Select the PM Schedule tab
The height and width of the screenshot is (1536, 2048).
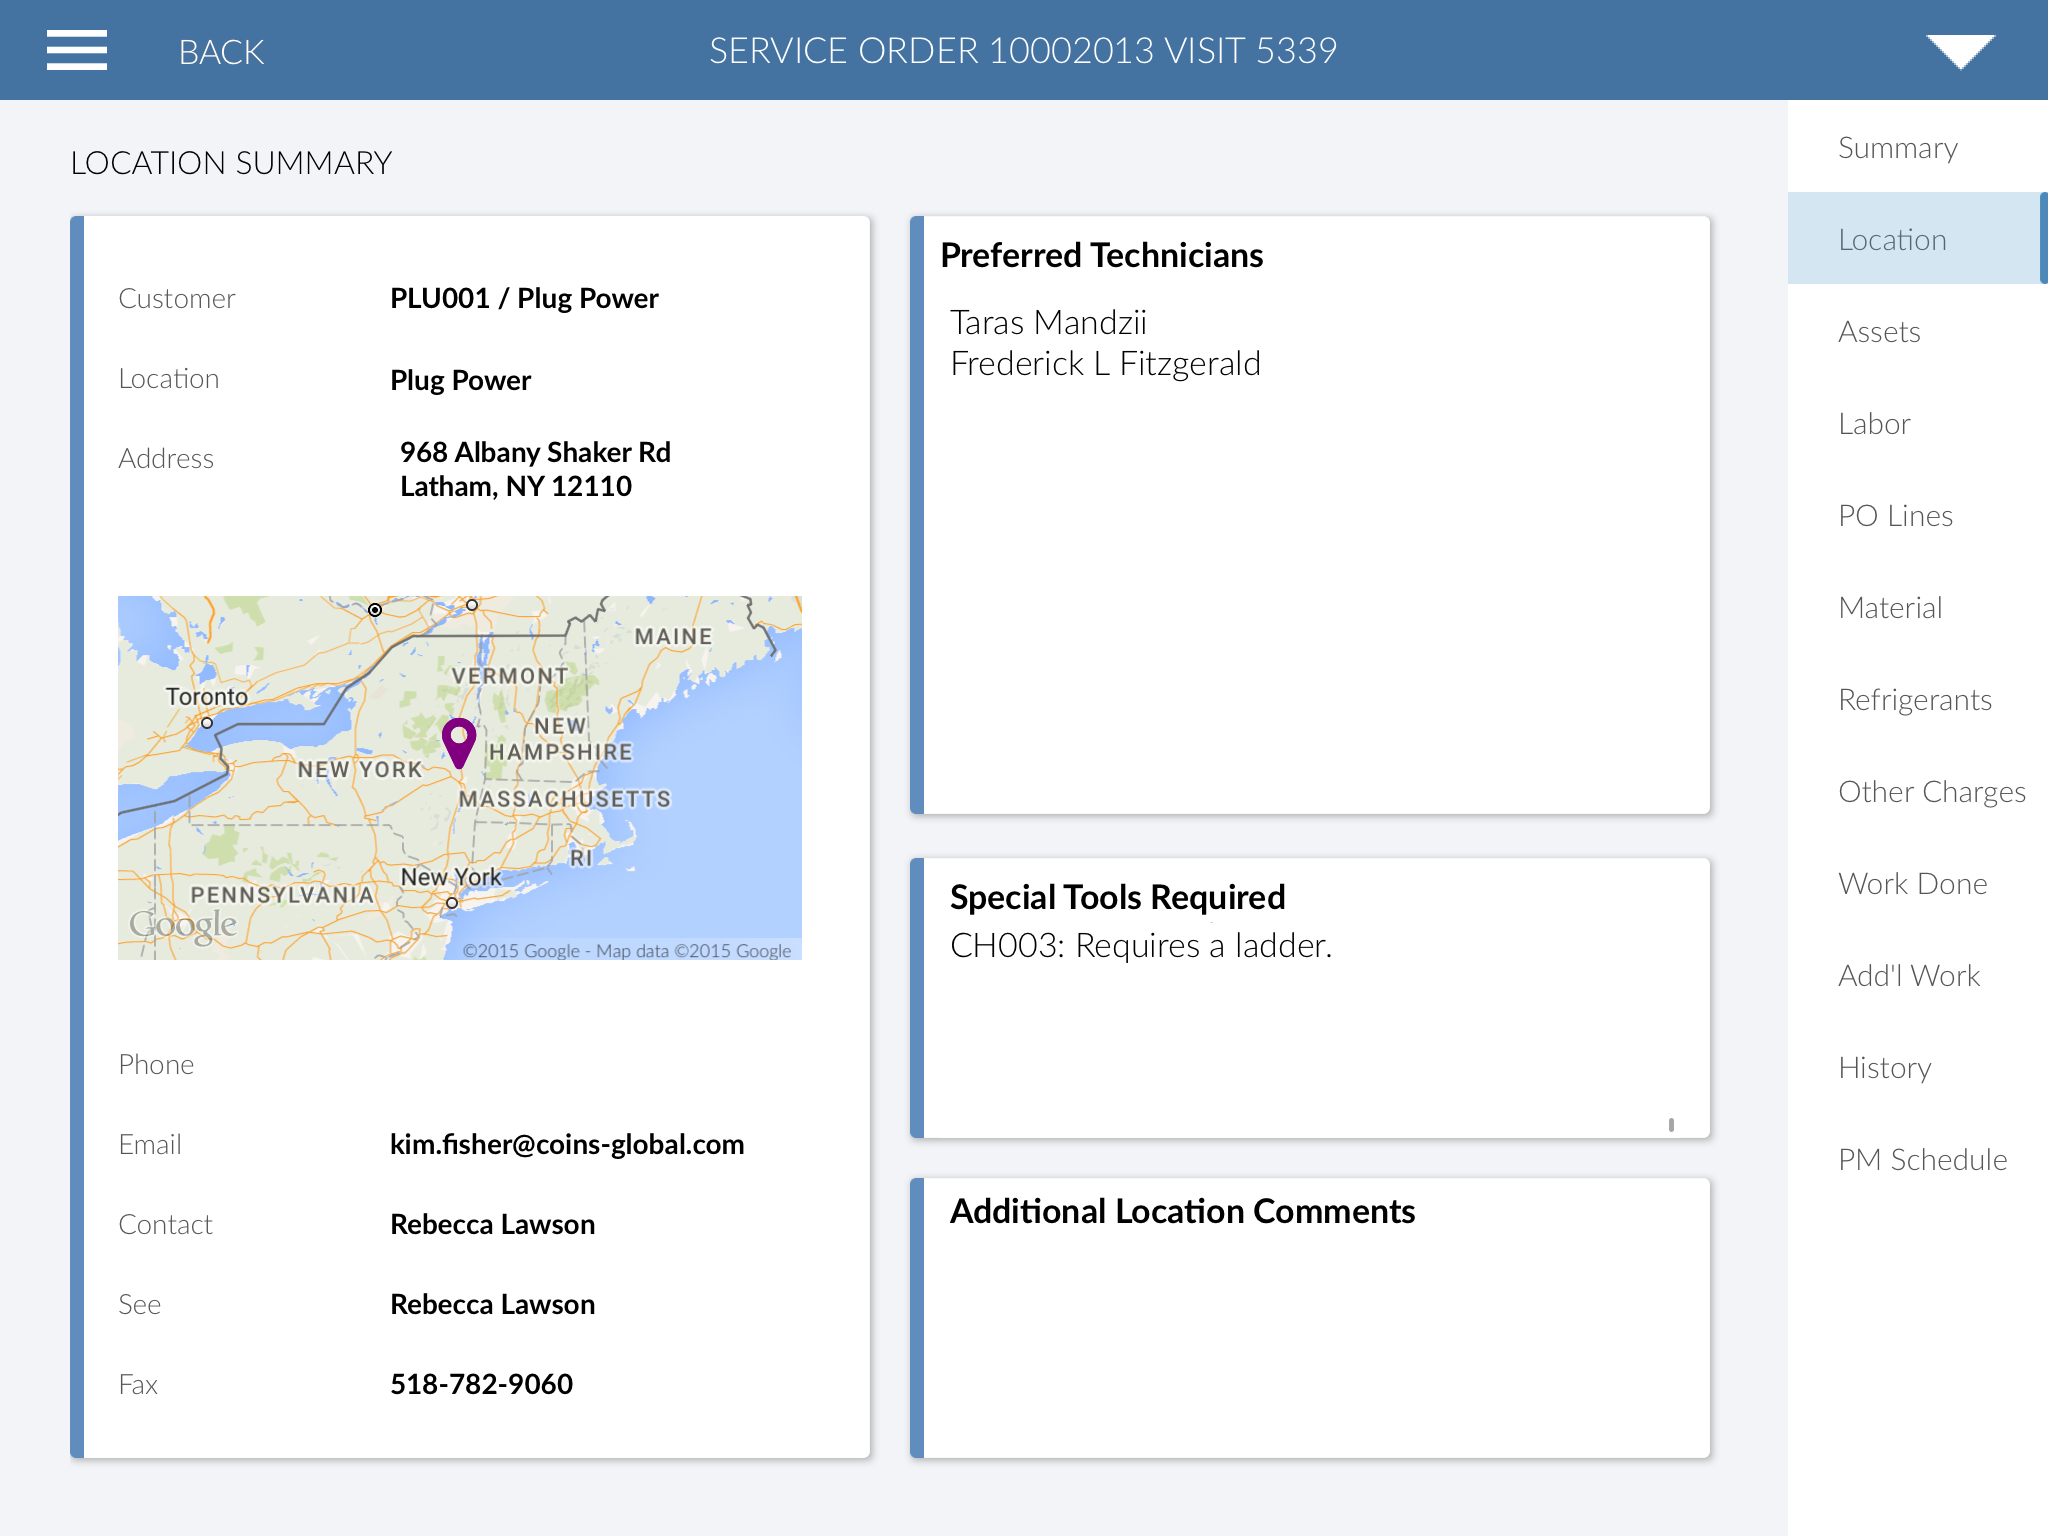[x=1917, y=1159]
